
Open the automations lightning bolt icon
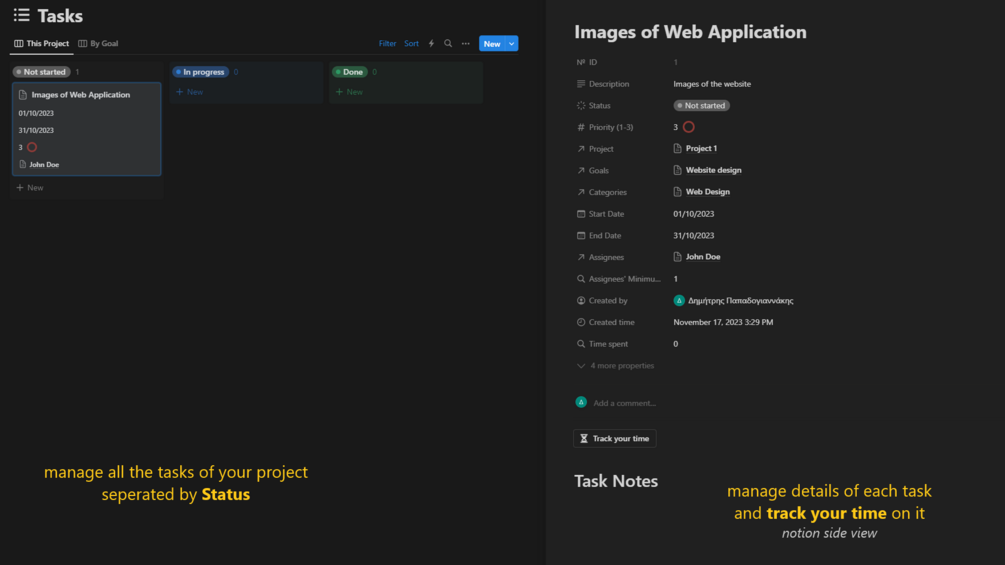(x=431, y=44)
